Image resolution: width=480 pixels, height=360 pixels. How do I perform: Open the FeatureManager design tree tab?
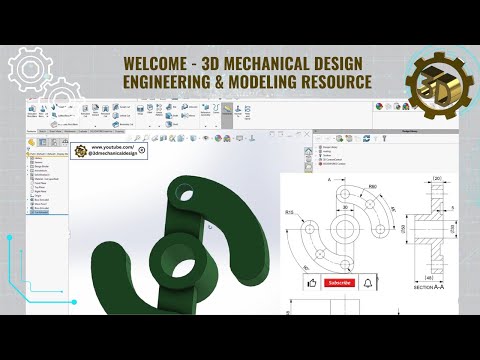pos(31,142)
